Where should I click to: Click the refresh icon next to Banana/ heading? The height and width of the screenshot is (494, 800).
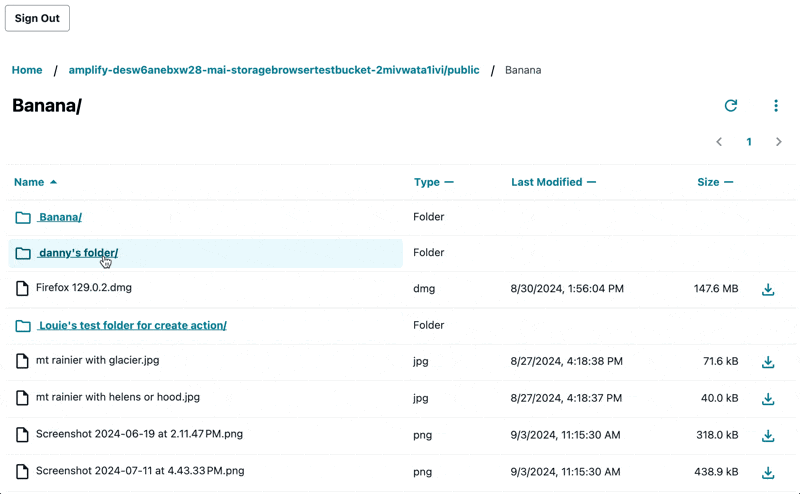click(731, 106)
